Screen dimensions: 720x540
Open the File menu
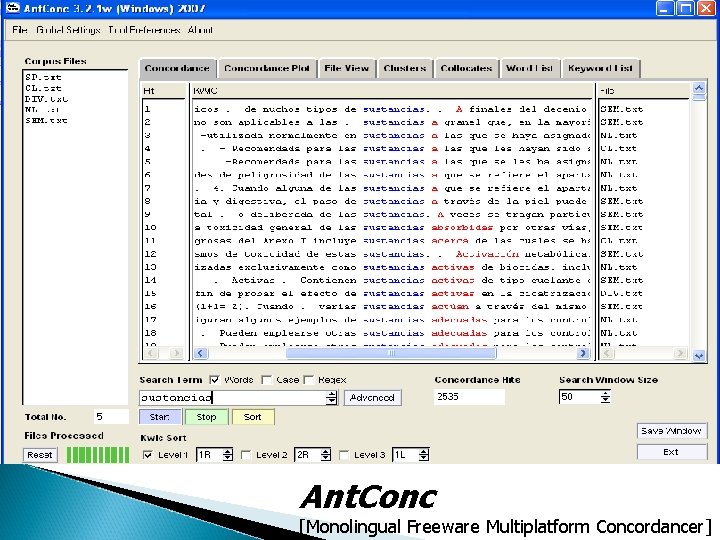pos(19,30)
